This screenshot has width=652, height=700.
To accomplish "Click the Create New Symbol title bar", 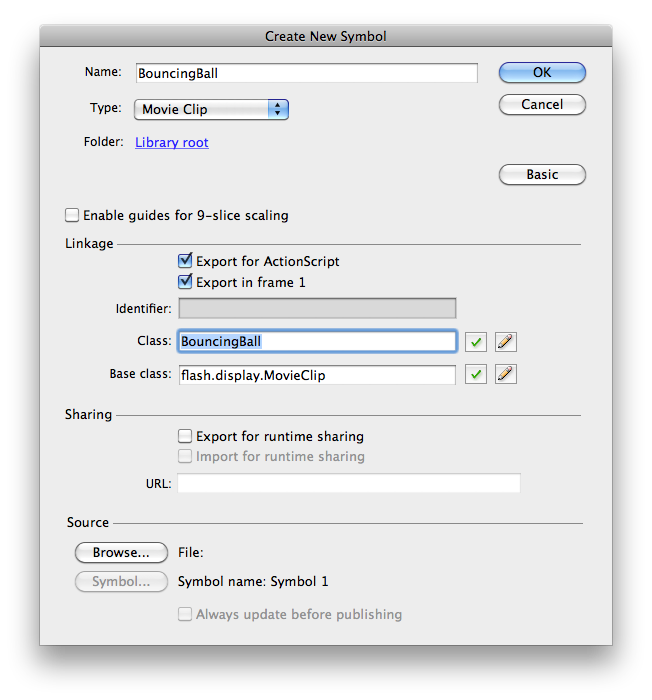I will 326,36.
